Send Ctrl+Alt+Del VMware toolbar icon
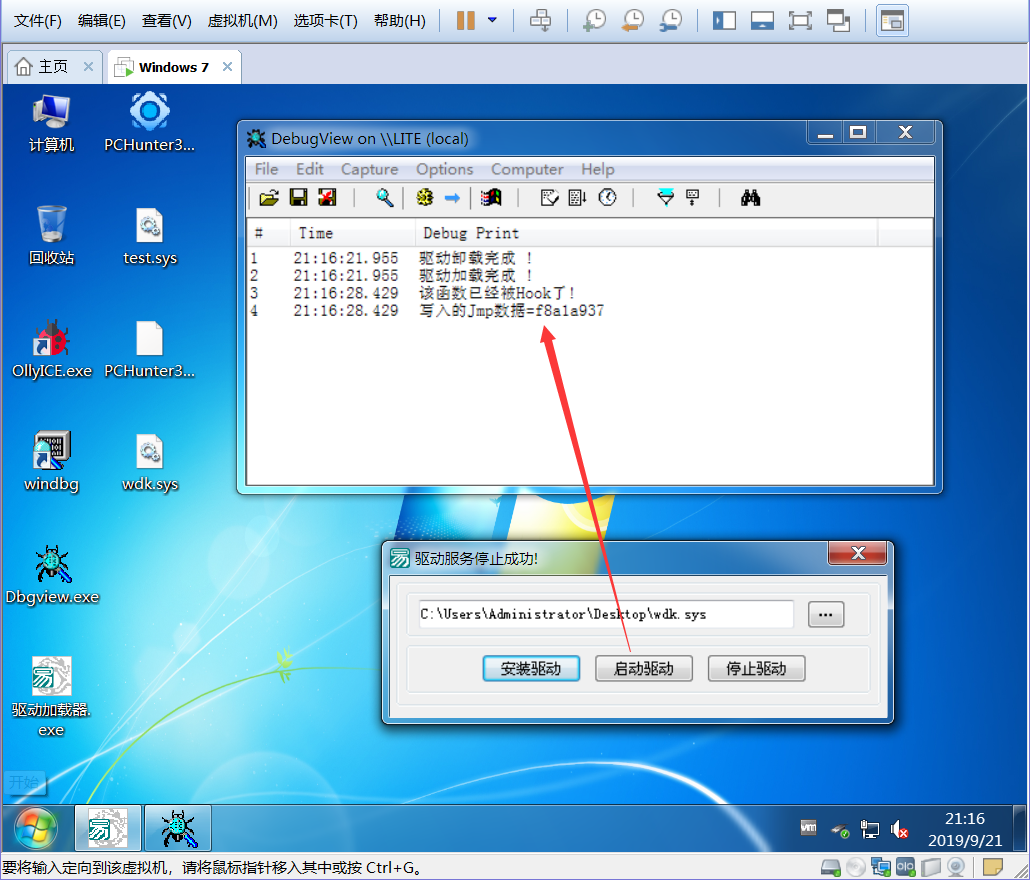 coord(541,20)
